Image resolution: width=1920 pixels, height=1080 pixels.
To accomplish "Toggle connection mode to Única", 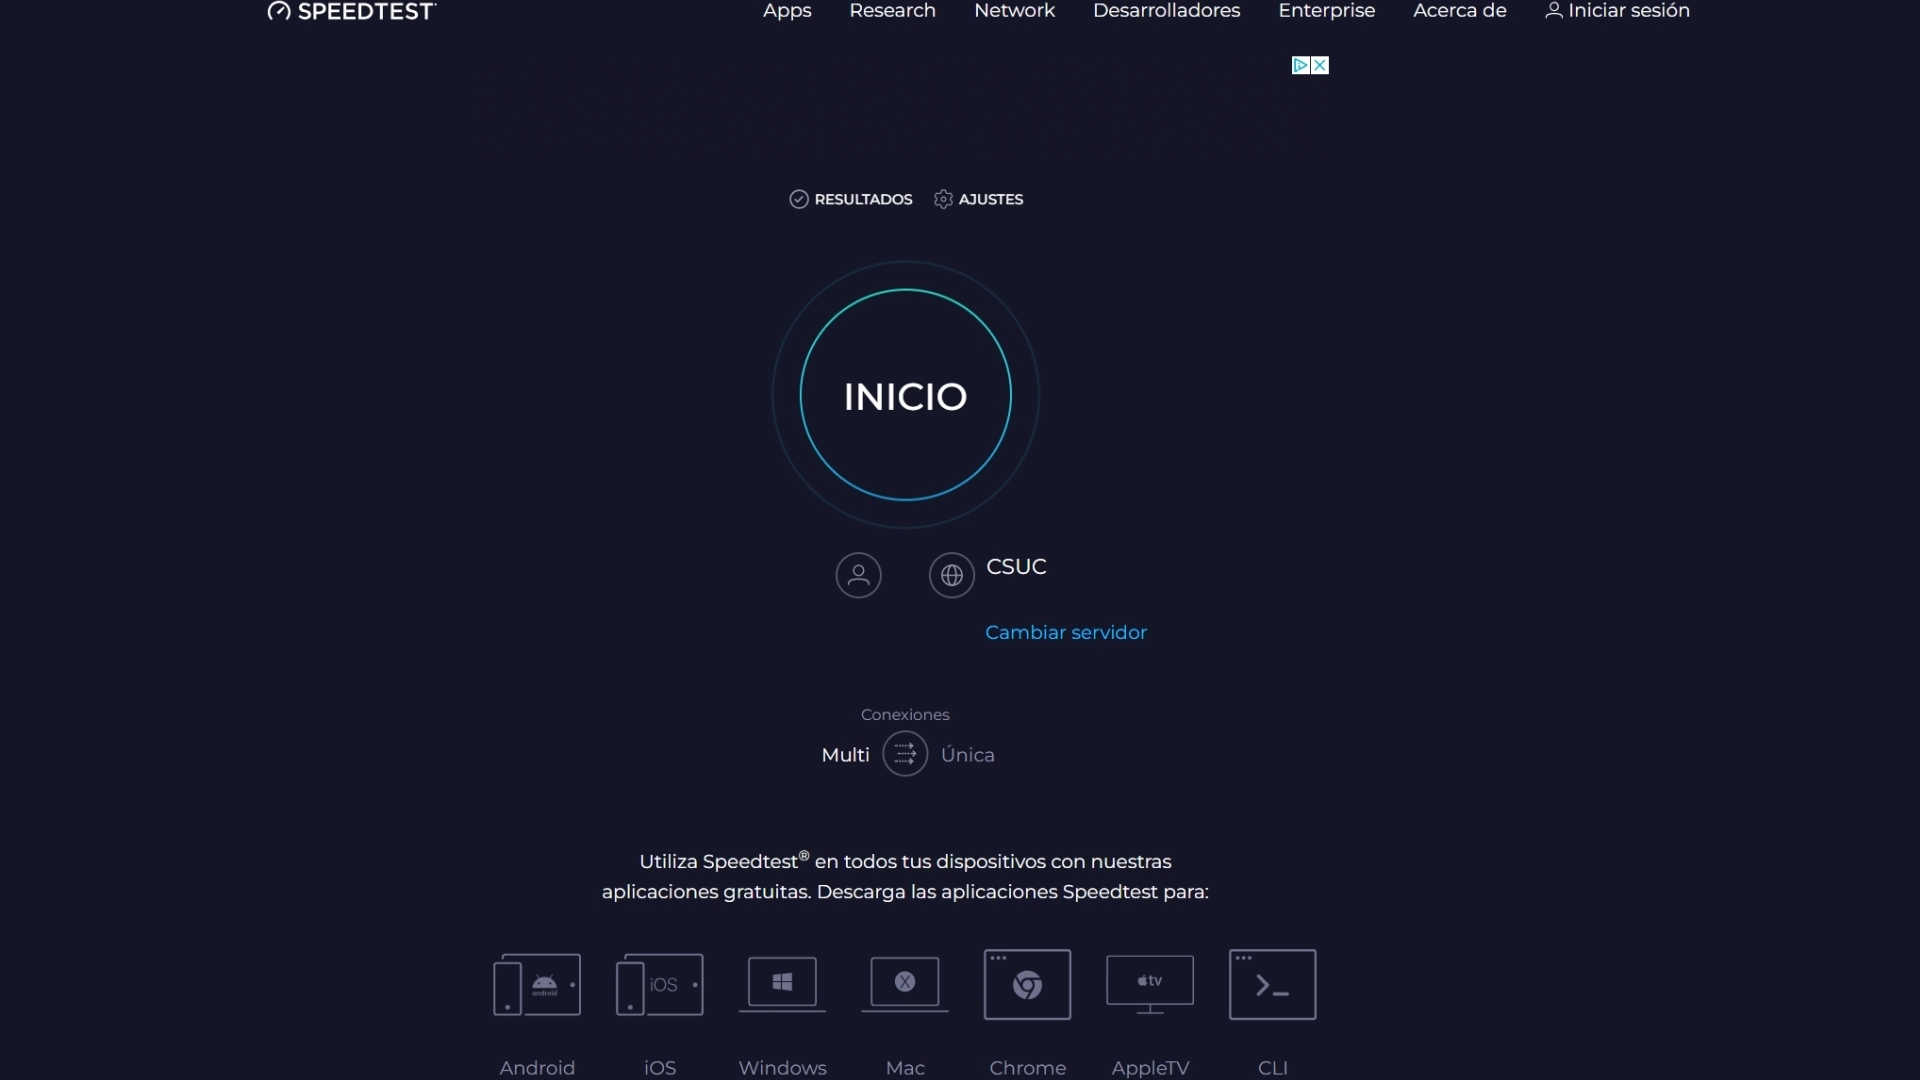I will (x=967, y=754).
